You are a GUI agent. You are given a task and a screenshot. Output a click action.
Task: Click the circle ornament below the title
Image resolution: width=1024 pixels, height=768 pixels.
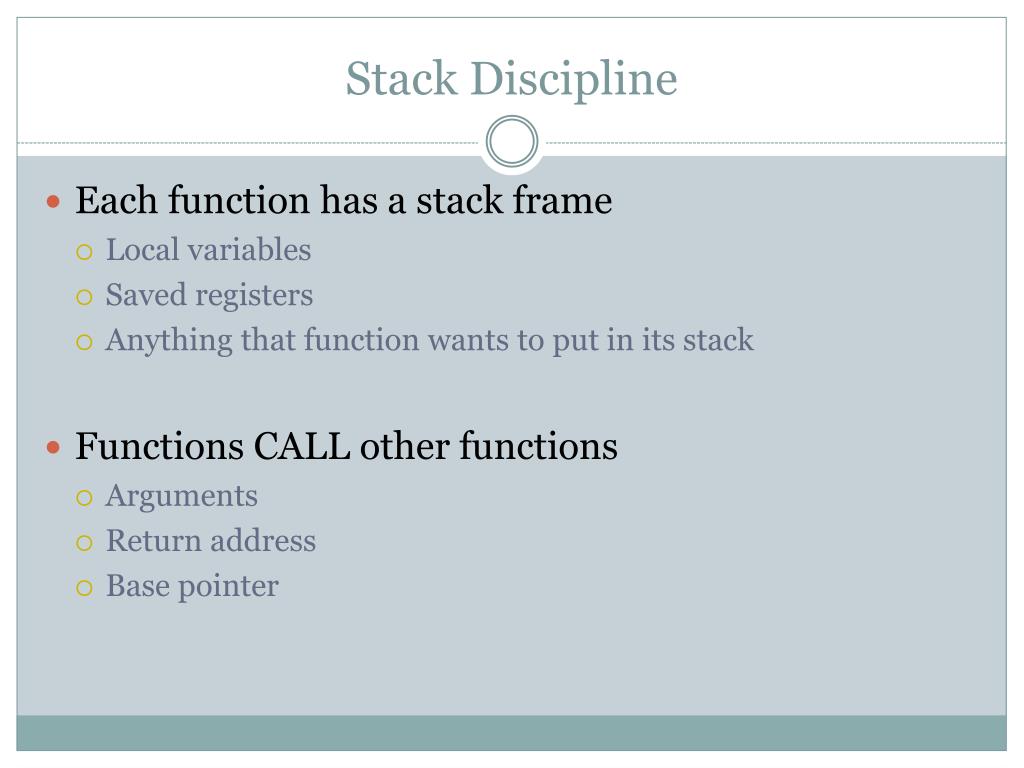(512, 141)
